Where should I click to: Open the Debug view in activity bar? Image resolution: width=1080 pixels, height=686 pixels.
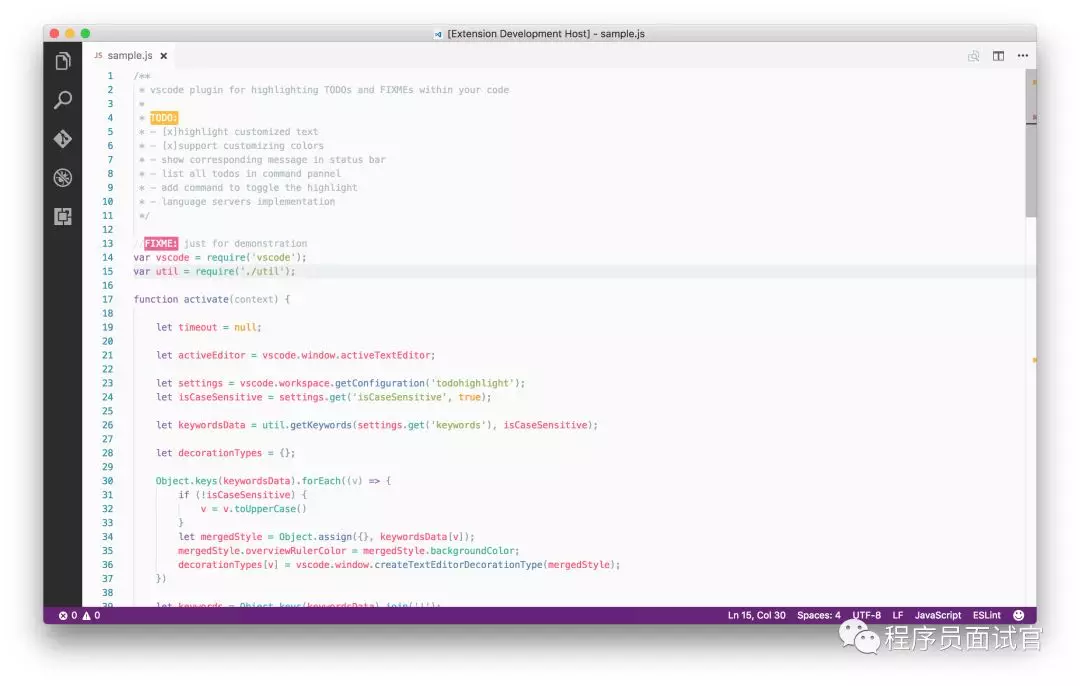[x=63, y=178]
